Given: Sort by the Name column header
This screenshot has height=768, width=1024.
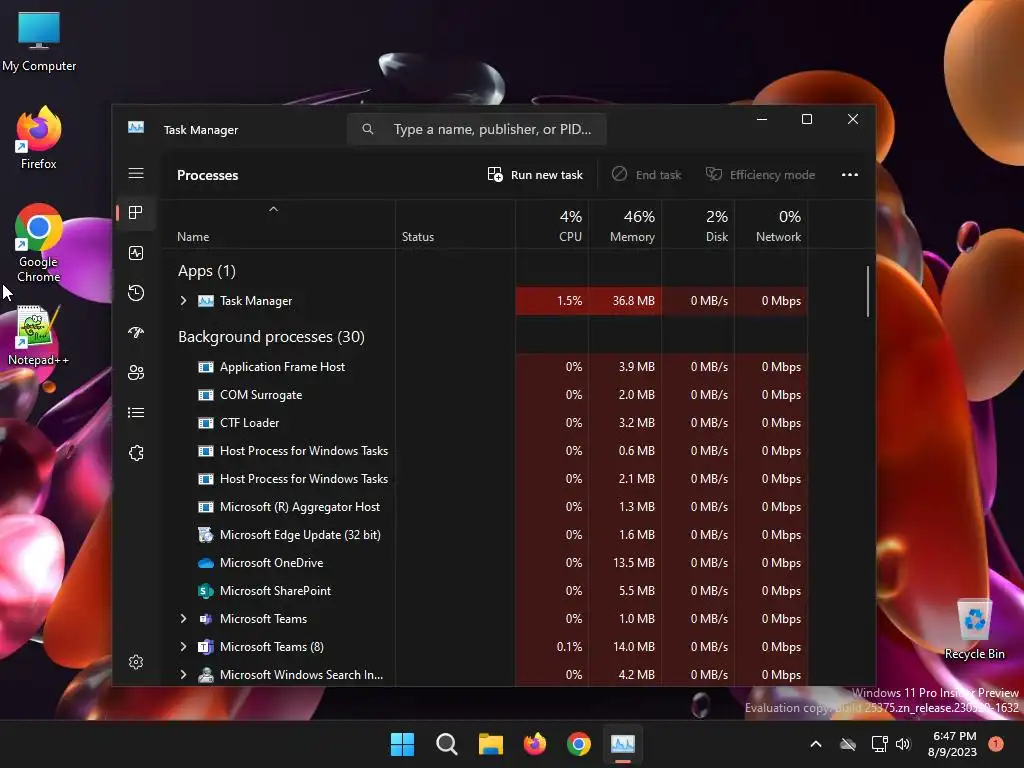Looking at the screenshot, I should (x=193, y=236).
